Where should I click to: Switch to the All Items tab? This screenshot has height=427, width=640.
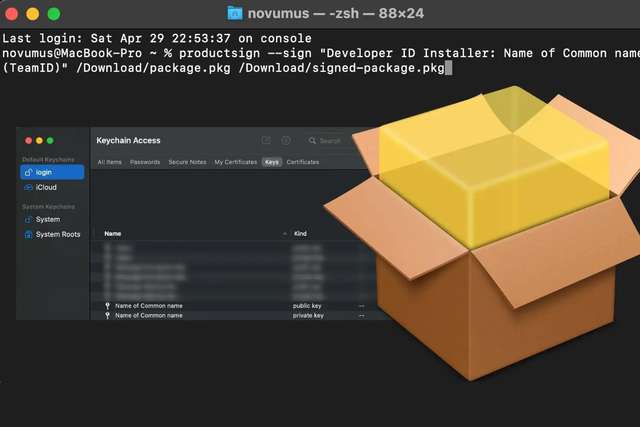[109, 162]
